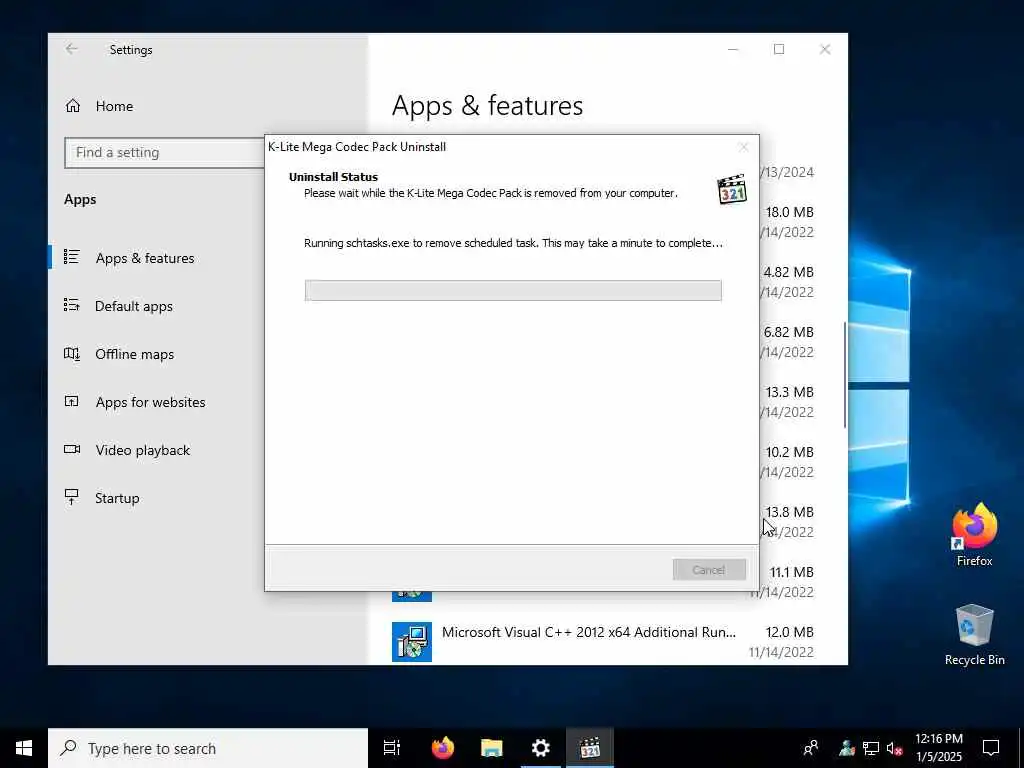Open the Windows Start menu

(24, 748)
